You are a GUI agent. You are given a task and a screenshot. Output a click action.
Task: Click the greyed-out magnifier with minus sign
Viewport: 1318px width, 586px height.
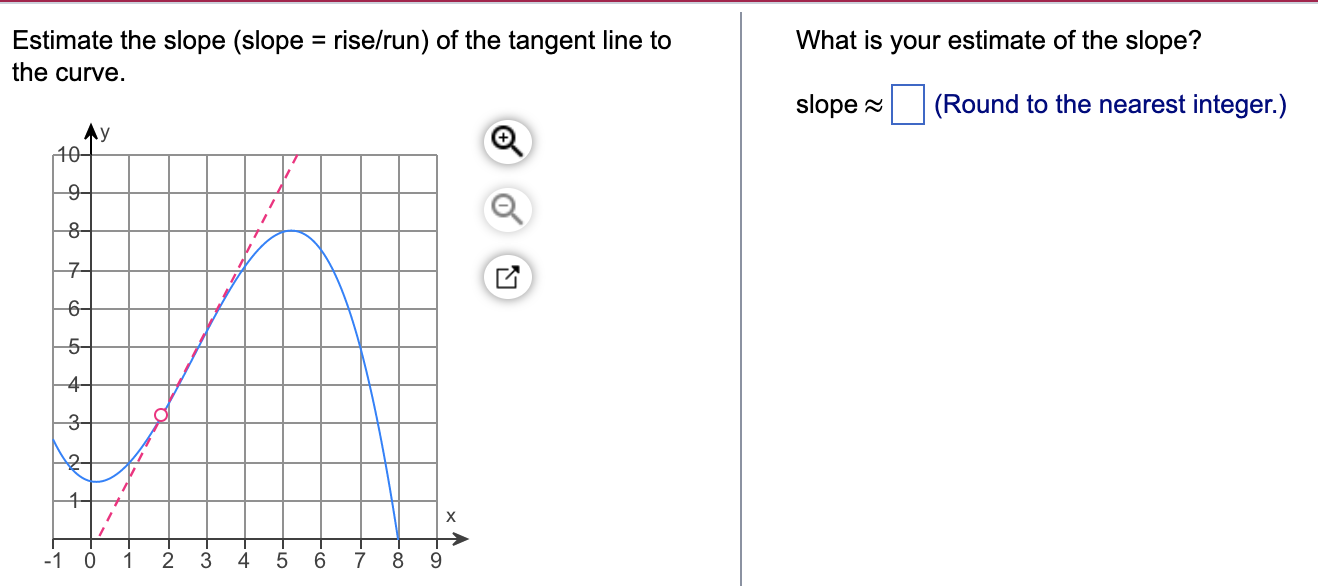[x=507, y=209]
